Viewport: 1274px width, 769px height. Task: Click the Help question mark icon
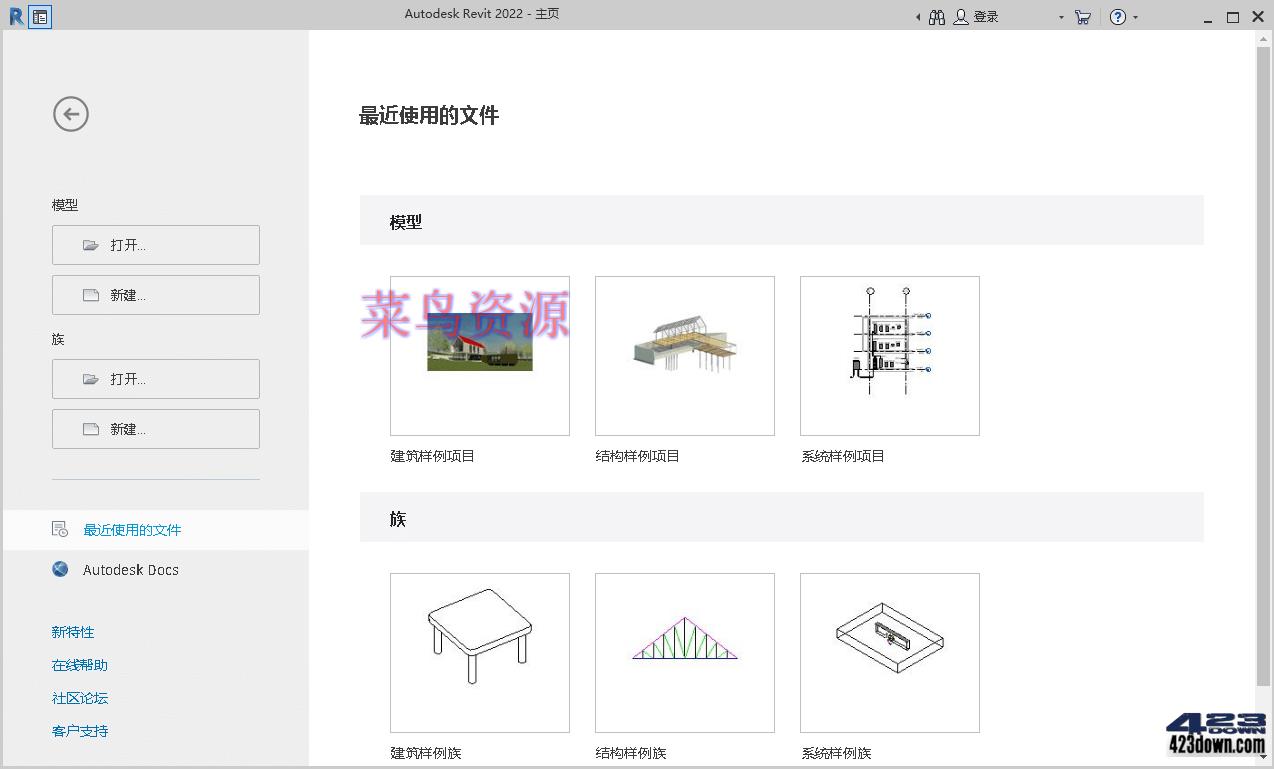coord(1117,16)
